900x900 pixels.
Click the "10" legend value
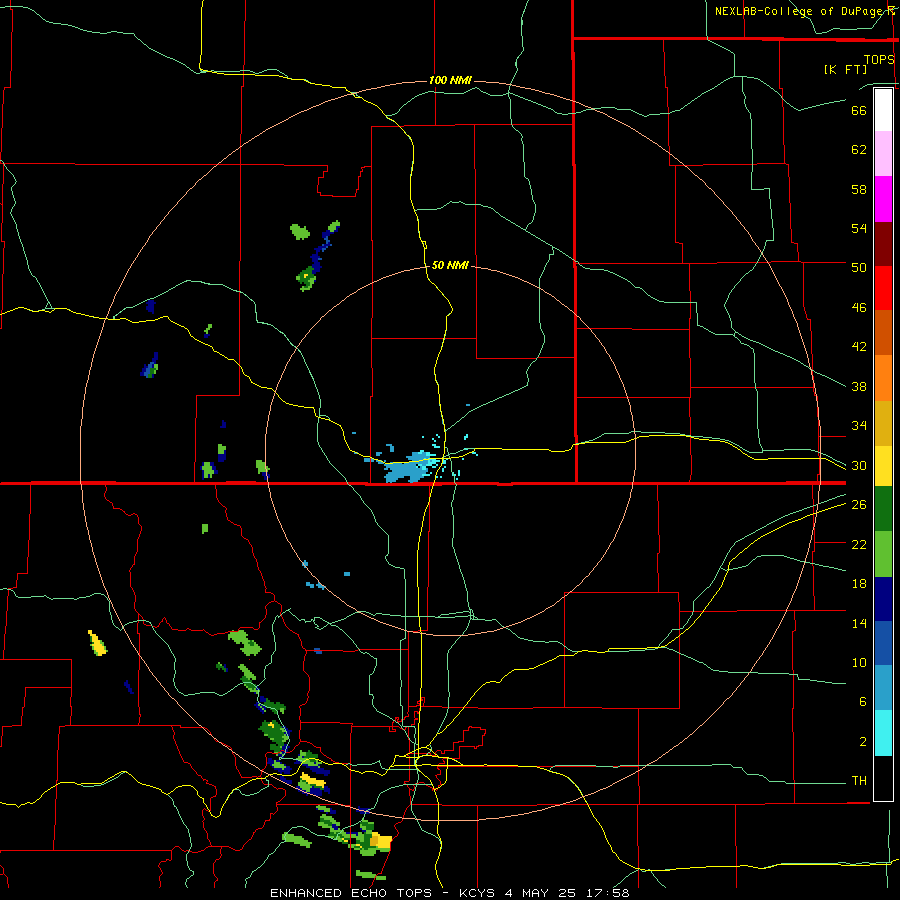(859, 662)
